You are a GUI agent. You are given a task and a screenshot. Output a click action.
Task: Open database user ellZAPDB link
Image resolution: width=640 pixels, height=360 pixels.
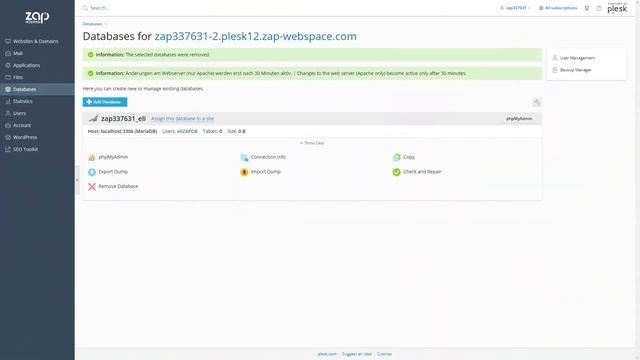point(187,131)
